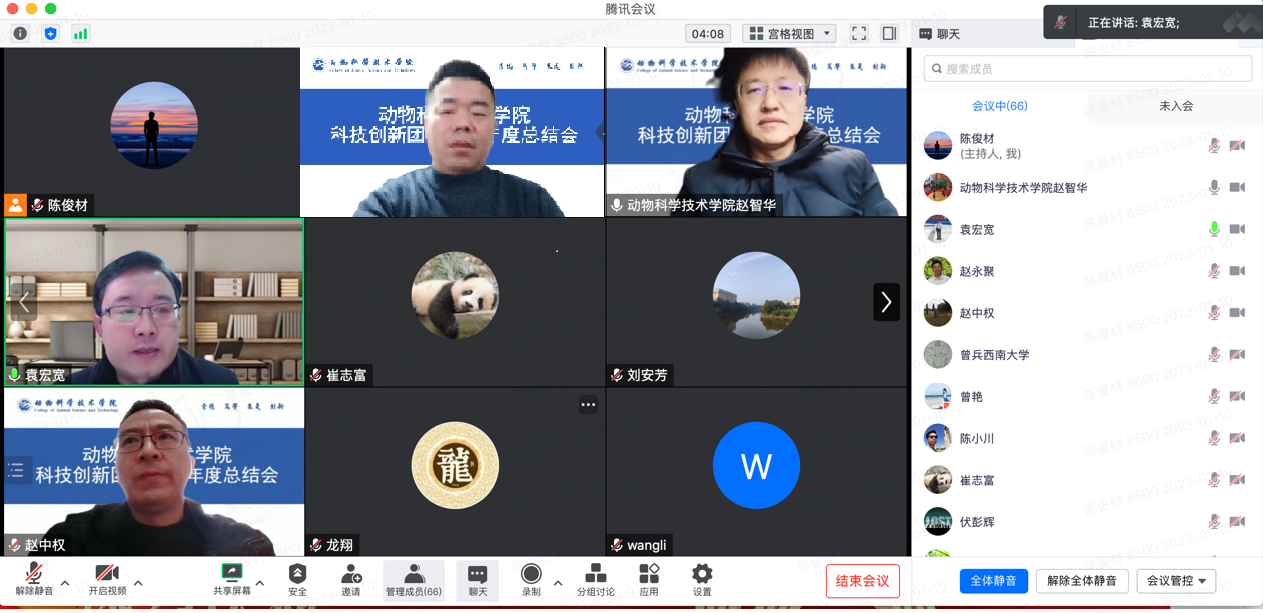Start recording with the record icon

click(x=531, y=574)
